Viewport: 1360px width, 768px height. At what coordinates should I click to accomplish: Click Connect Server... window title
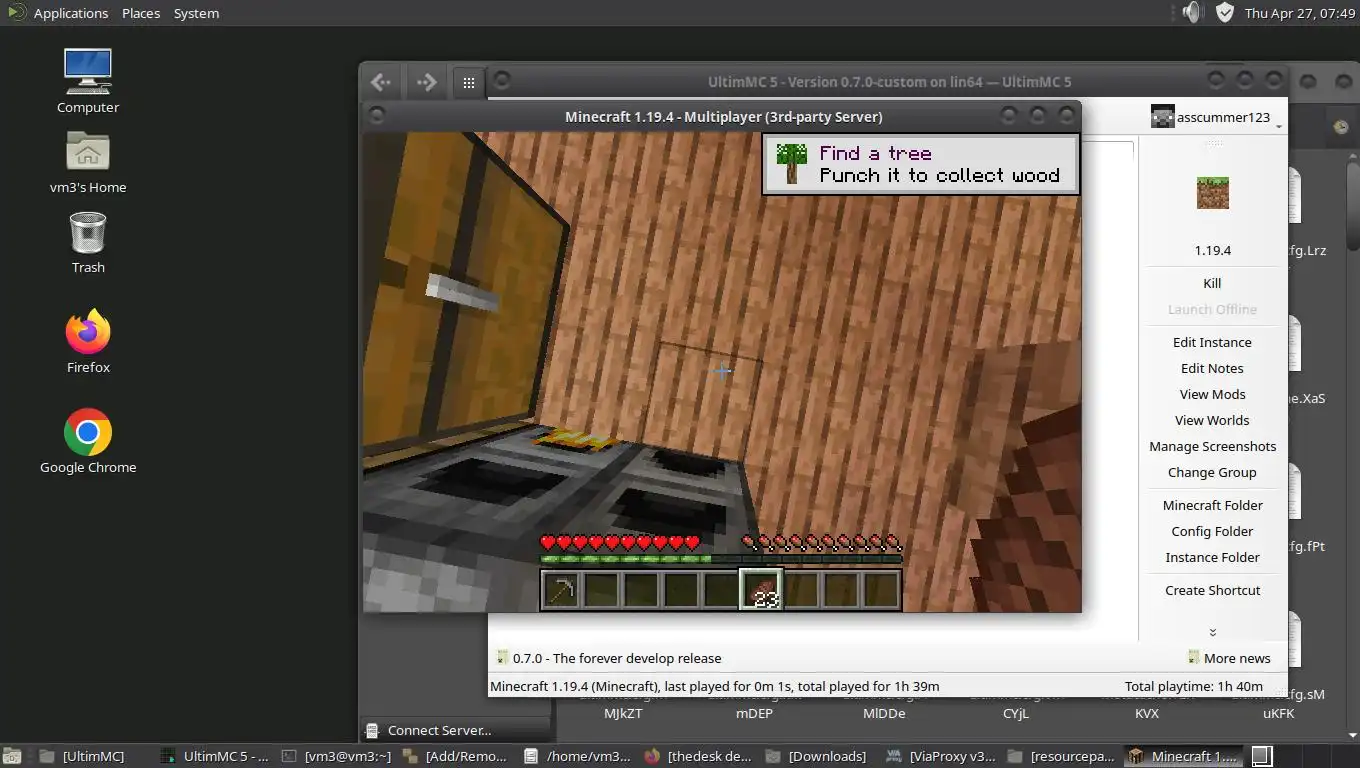tap(440, 730)
